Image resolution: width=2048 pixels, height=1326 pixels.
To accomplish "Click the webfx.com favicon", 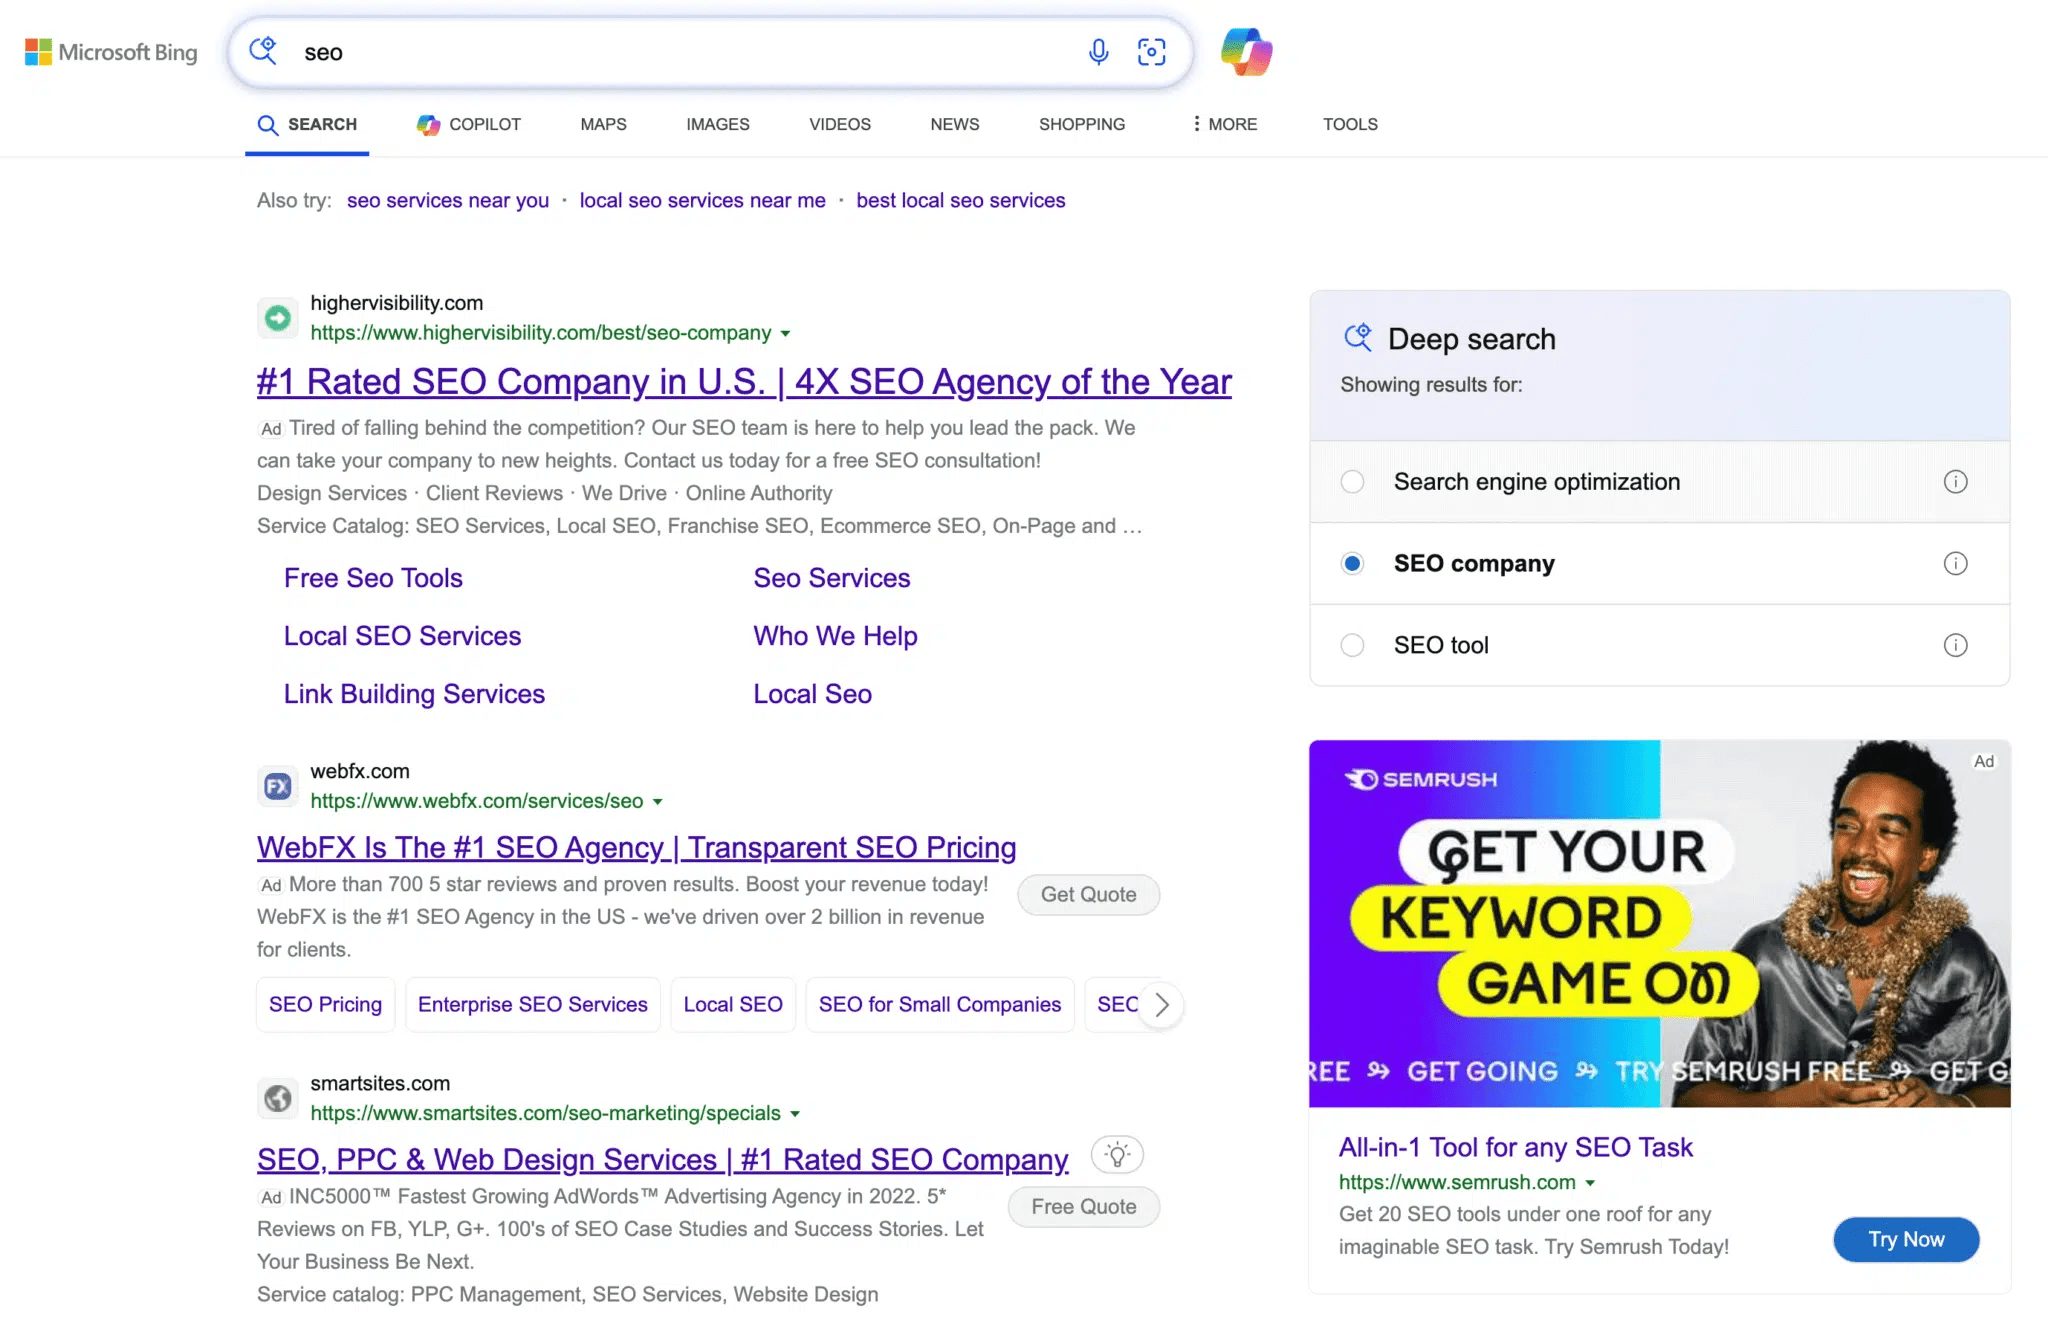I will pos(277,787).
